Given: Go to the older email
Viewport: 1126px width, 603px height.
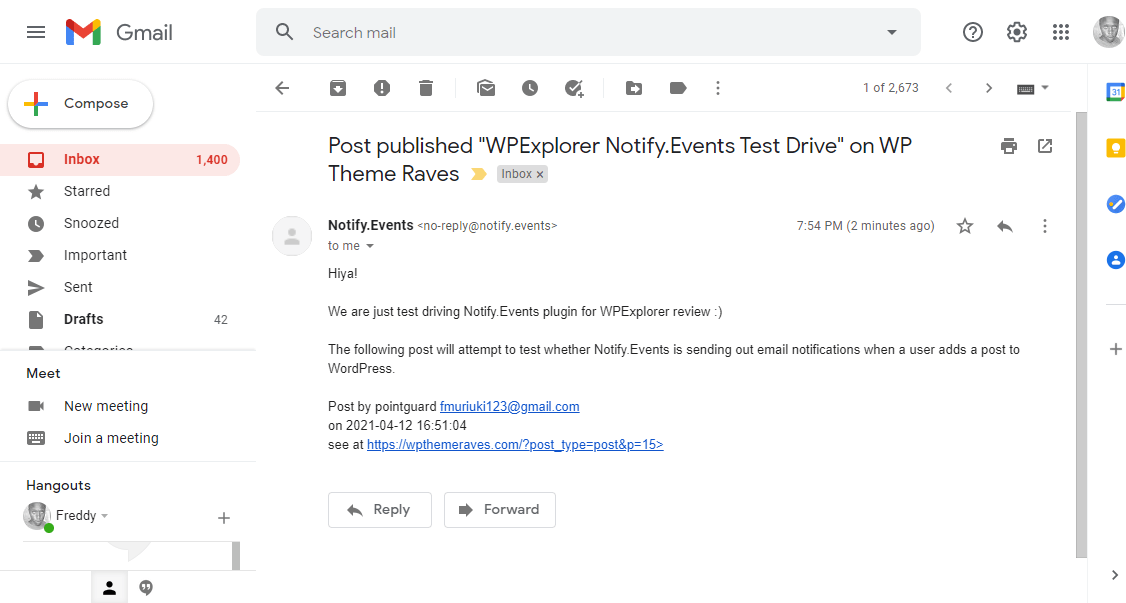Looking at the screenshot, I should pyautogui.click(x=989, y=88).
